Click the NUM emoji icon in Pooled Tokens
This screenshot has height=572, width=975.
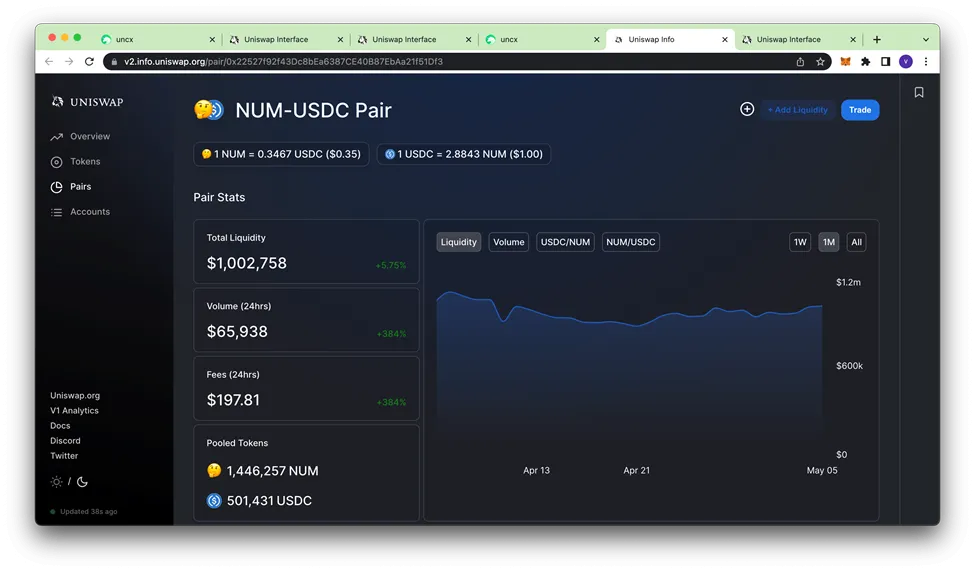click(214, 471)
